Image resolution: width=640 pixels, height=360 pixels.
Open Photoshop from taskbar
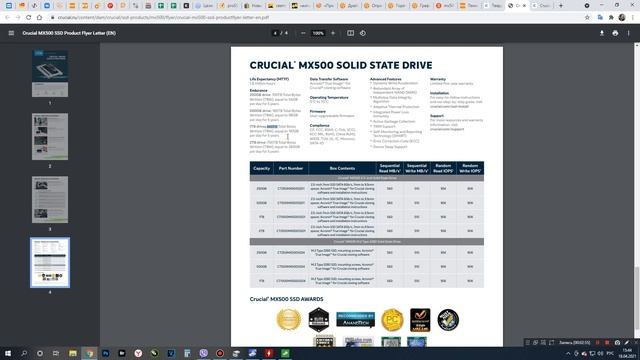click(106, 353)
